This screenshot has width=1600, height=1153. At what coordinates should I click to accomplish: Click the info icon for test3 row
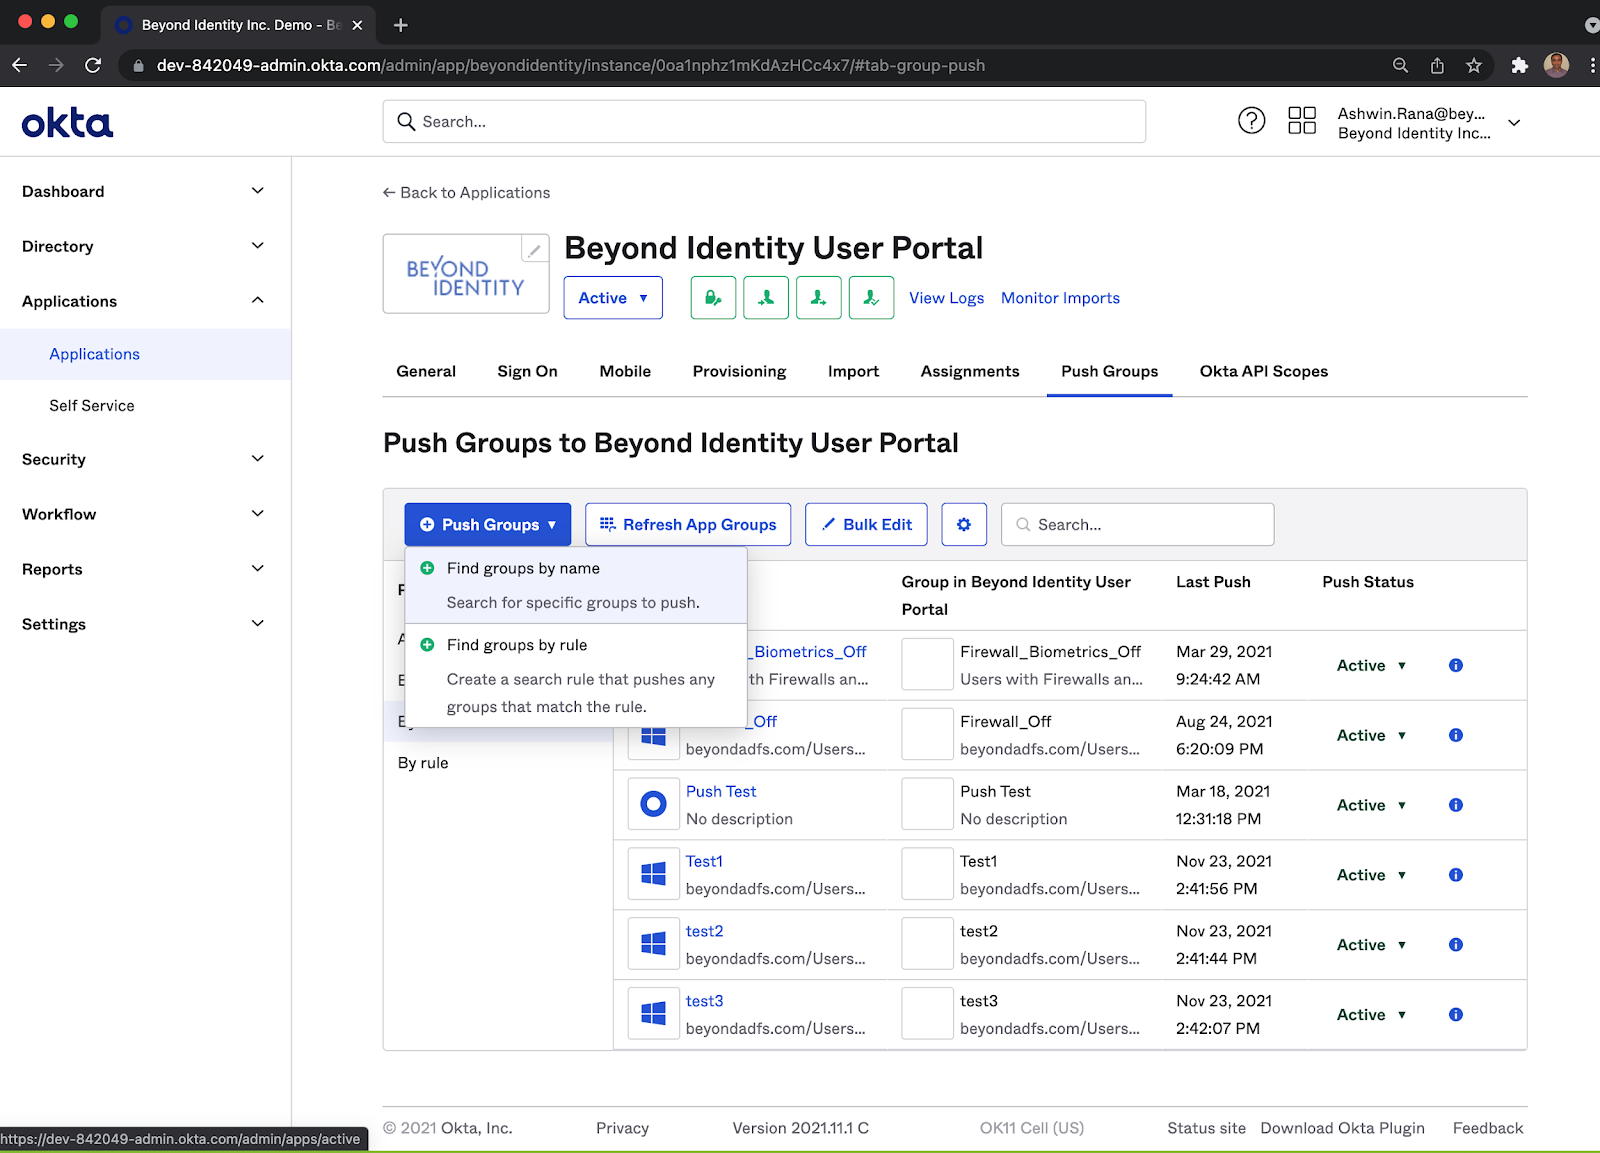(1455, 1014)
